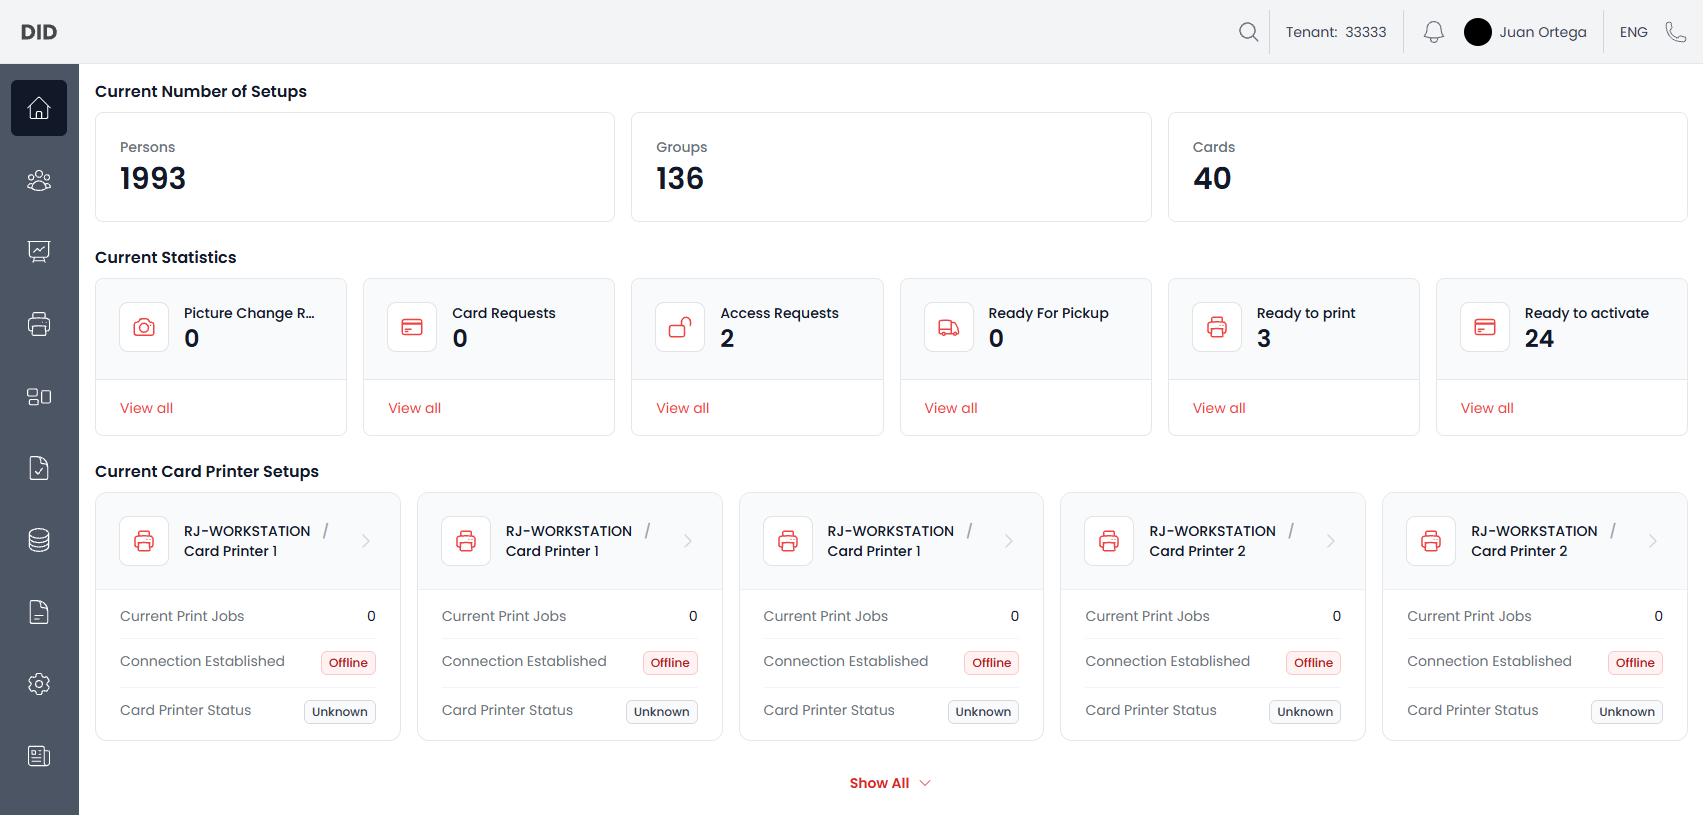Click Unknown status on second Card Printer 1

point(662,712)
